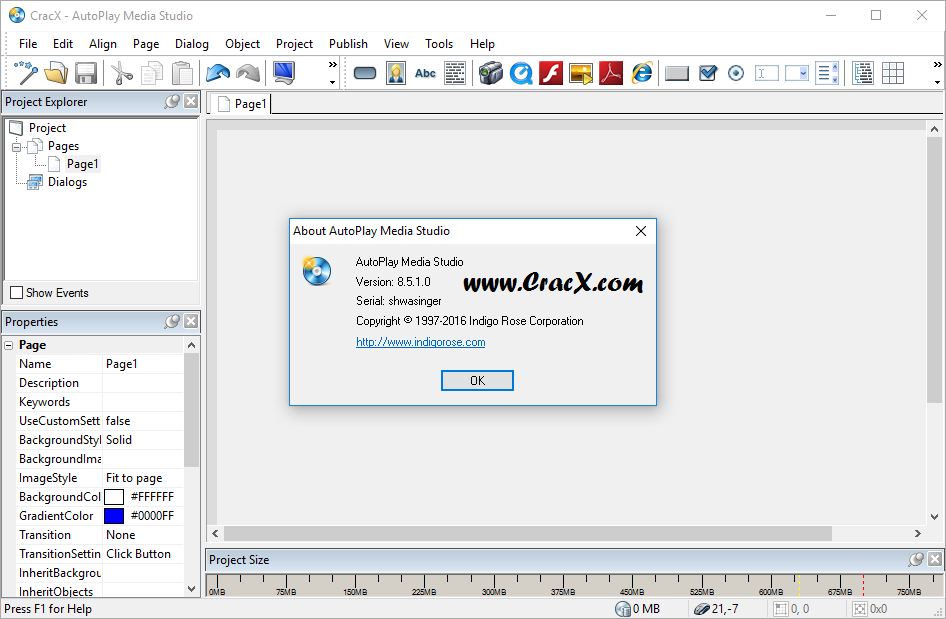This screenshot has height=619, width=946.
Task: Add a text Input object
Action: 767,73
